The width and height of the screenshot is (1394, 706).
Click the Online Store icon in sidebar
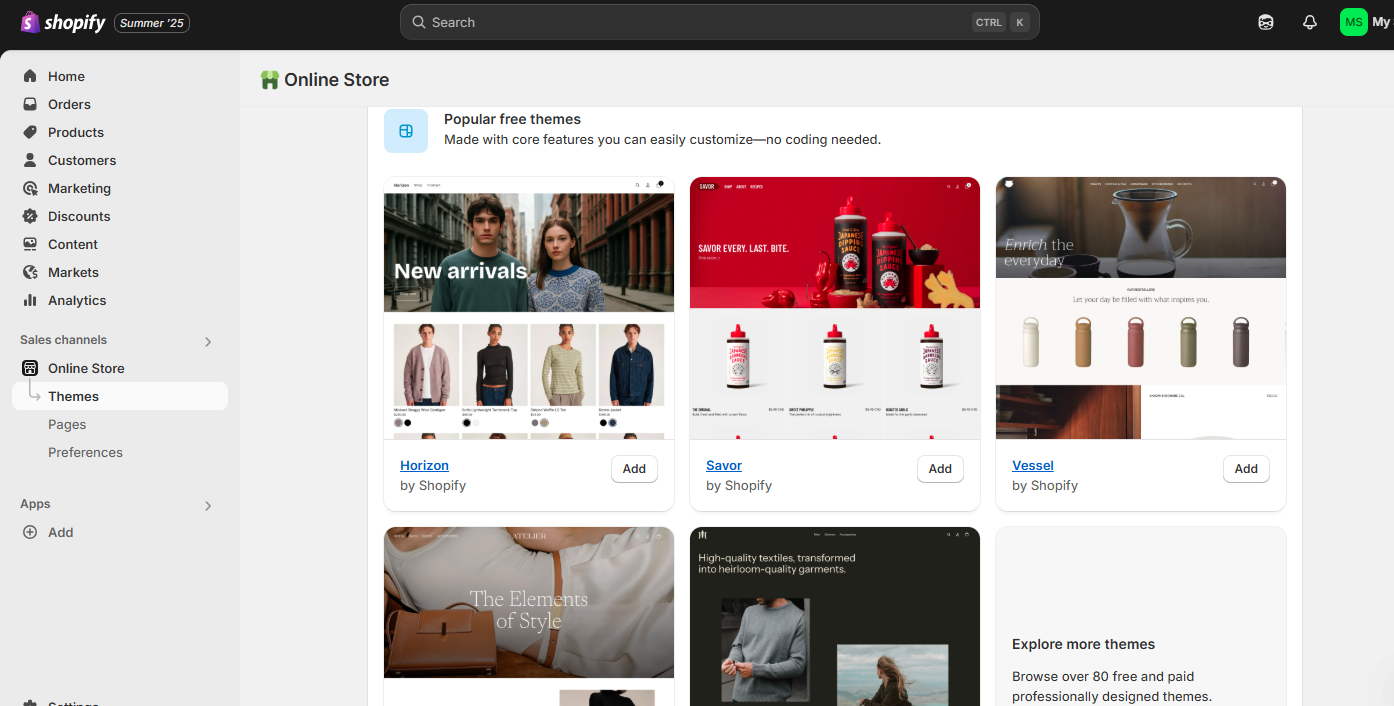coord(30,368)
